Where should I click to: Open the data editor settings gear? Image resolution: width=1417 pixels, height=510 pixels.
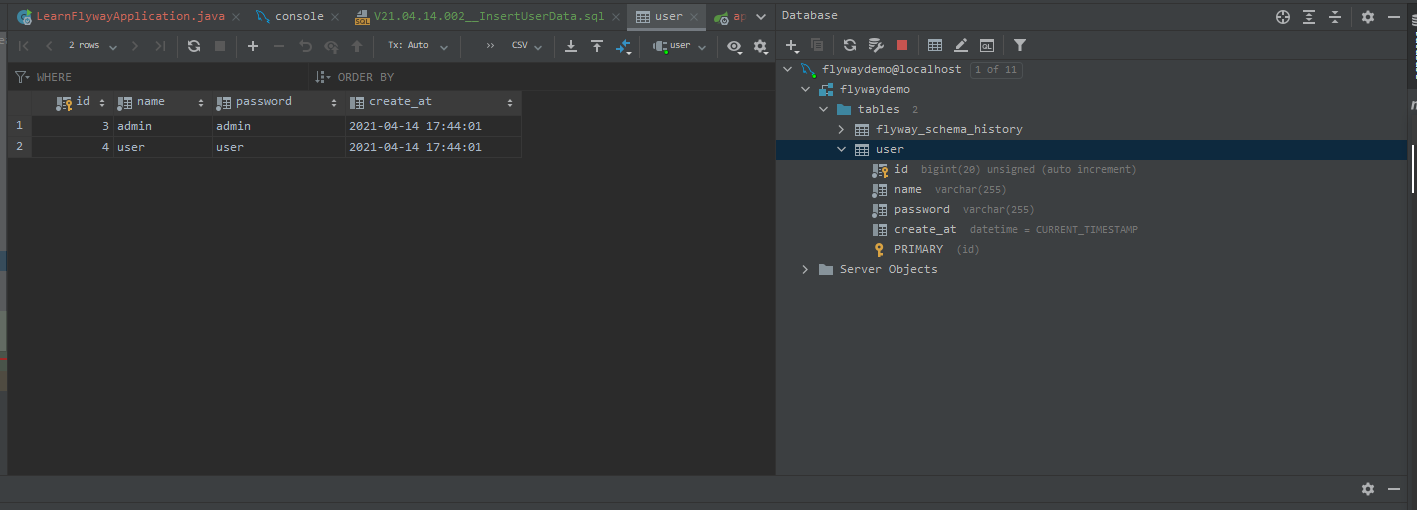(760, 46)
